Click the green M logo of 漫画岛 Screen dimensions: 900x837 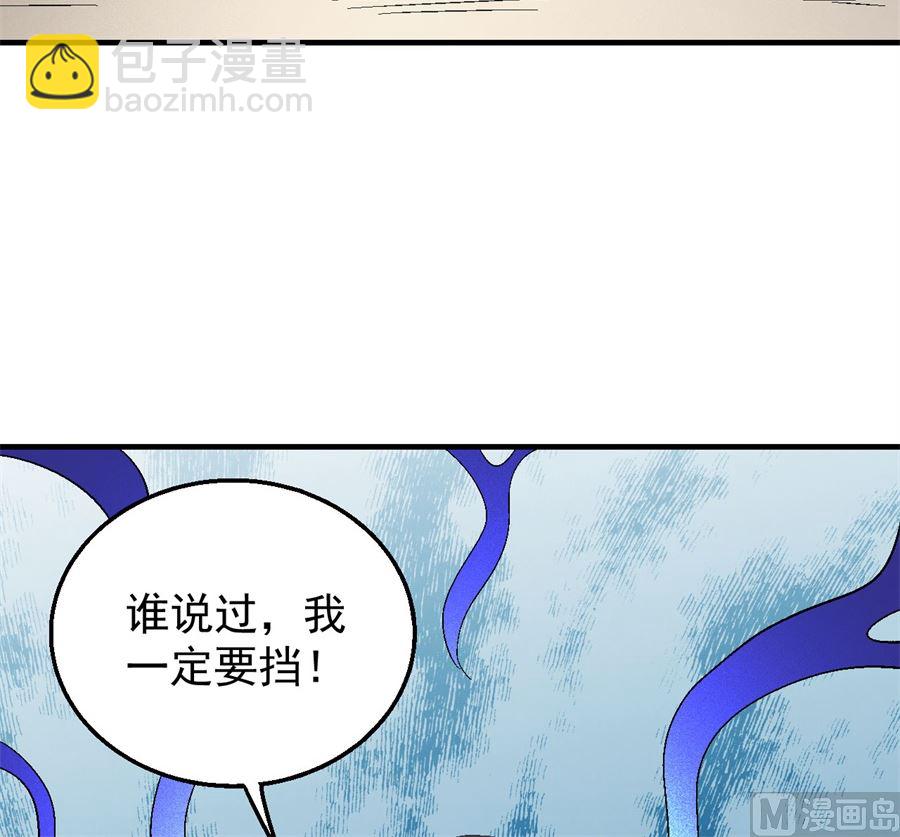click(774, 813)
